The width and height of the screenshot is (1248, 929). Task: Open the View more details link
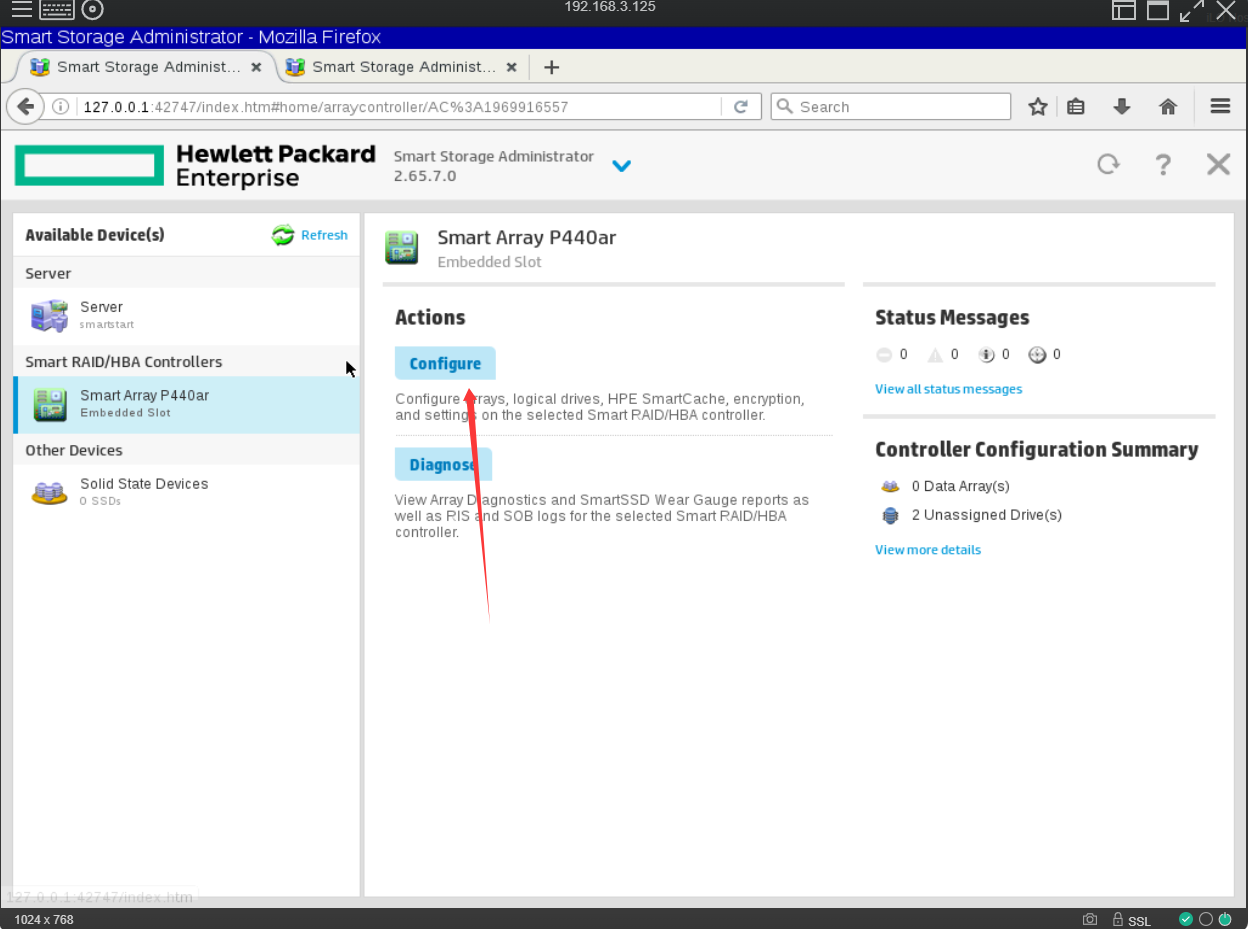pyautogui.click(x=928, y=550)
